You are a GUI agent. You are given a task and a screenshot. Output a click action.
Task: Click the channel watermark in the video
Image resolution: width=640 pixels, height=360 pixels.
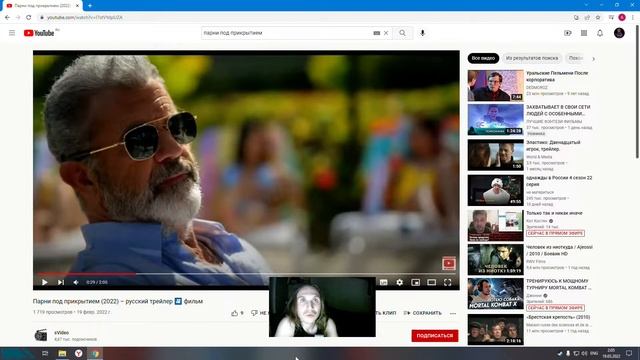pyautogui.click(x=449, y=263)
